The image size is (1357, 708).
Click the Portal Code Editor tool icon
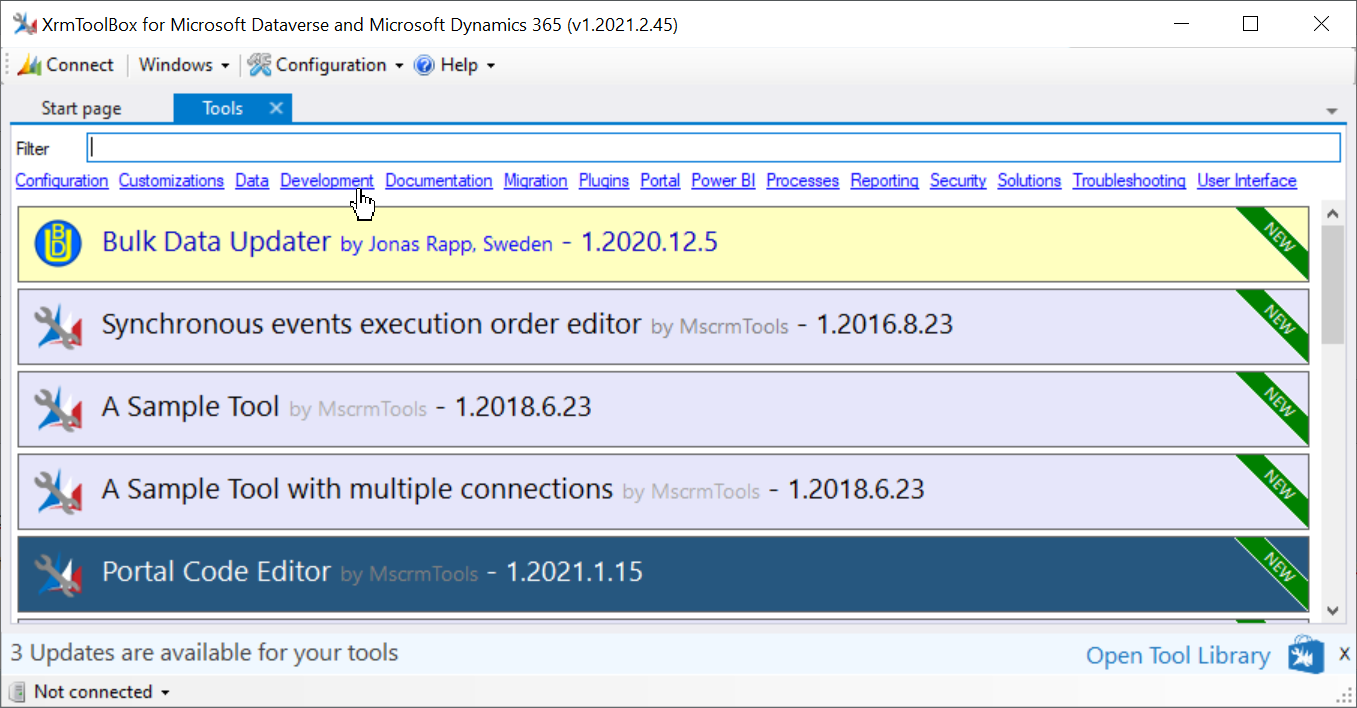[x=58, y=573]
